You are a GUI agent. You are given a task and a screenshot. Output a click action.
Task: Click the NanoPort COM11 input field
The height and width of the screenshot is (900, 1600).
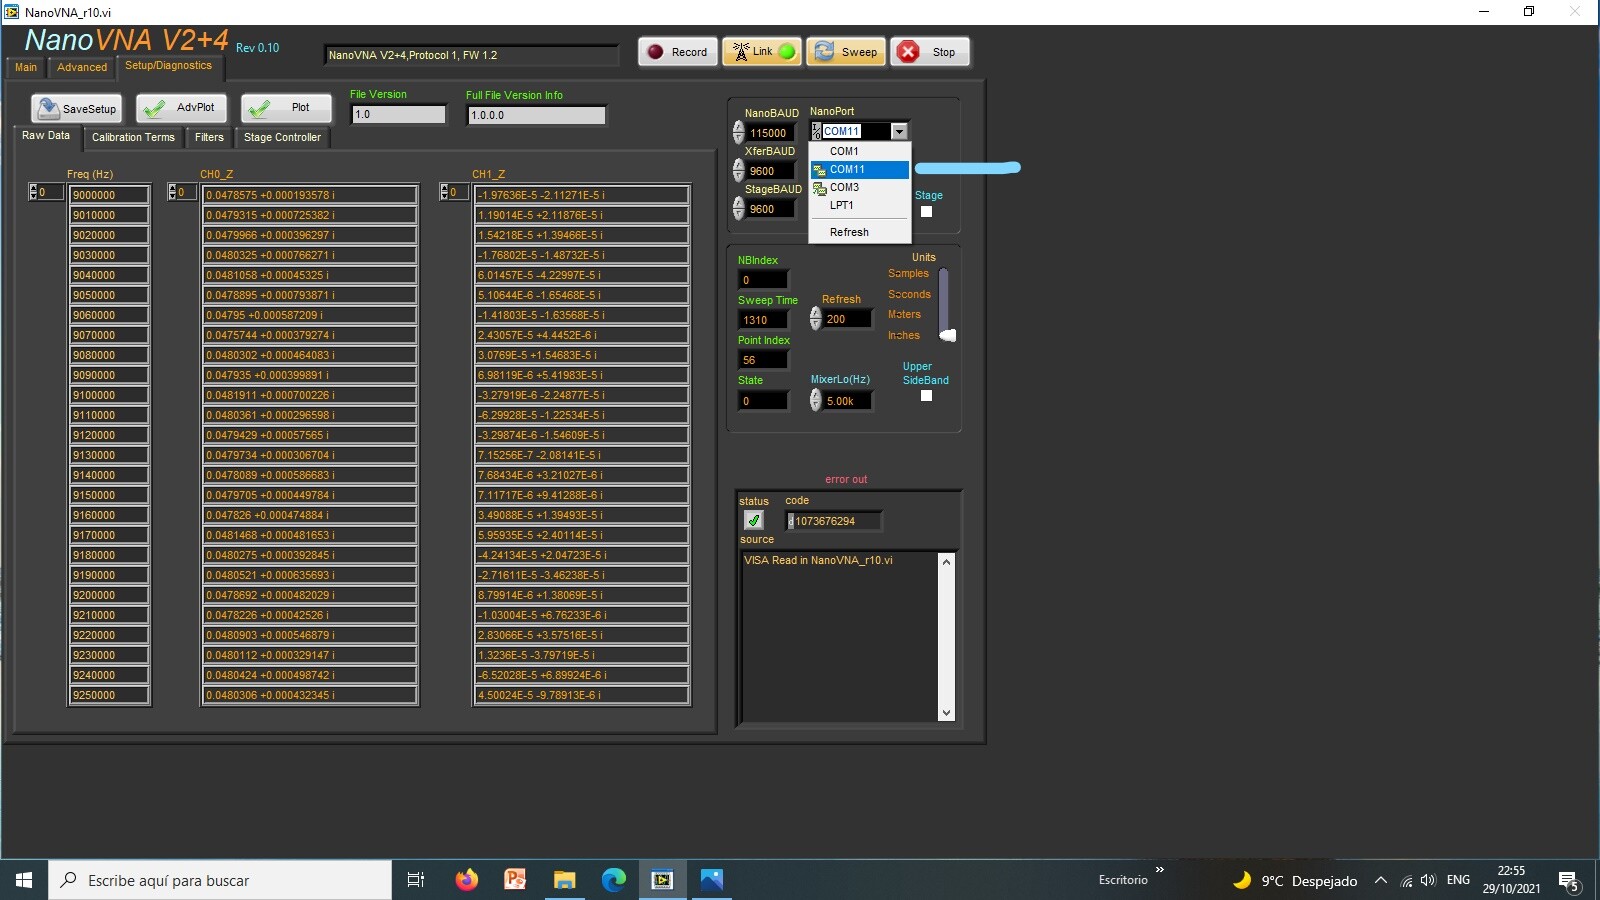click(x=855, y=132)
